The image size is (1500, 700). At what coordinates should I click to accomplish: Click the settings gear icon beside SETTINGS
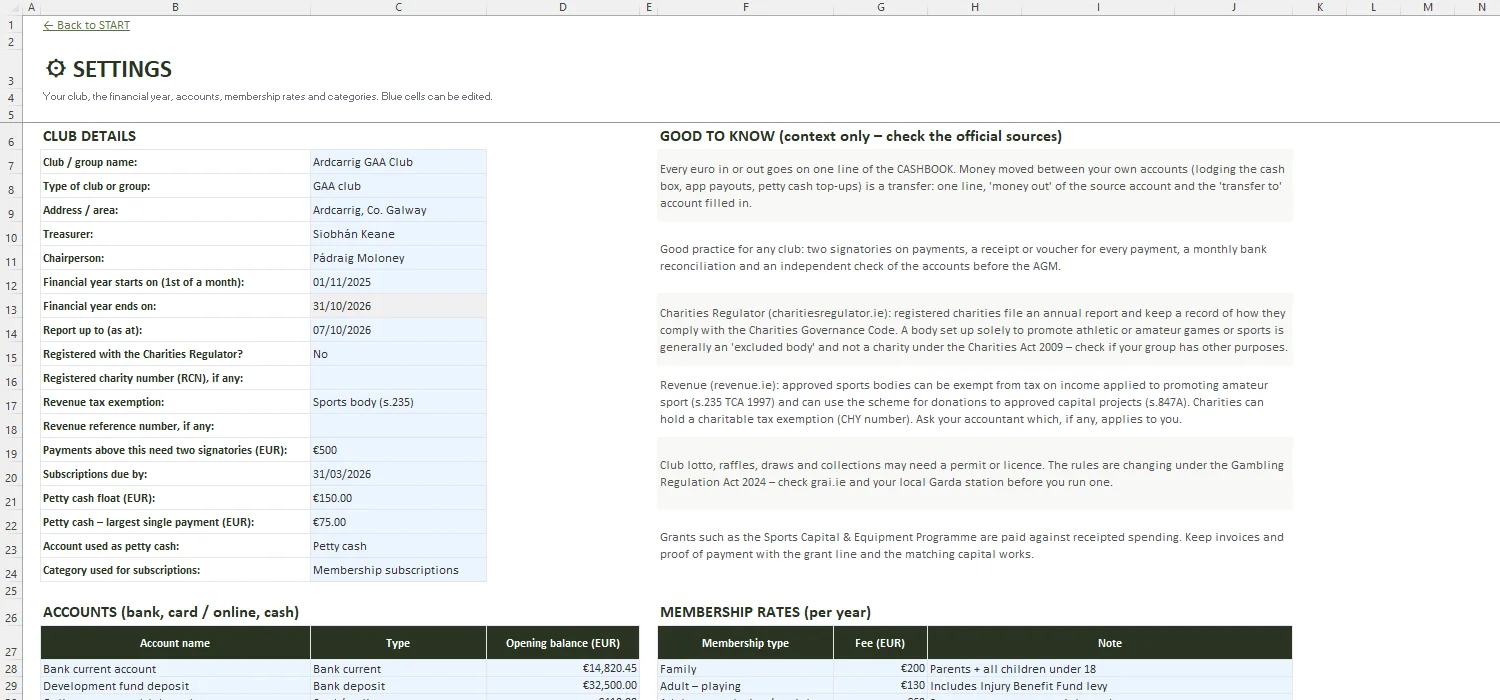(56, 69)
